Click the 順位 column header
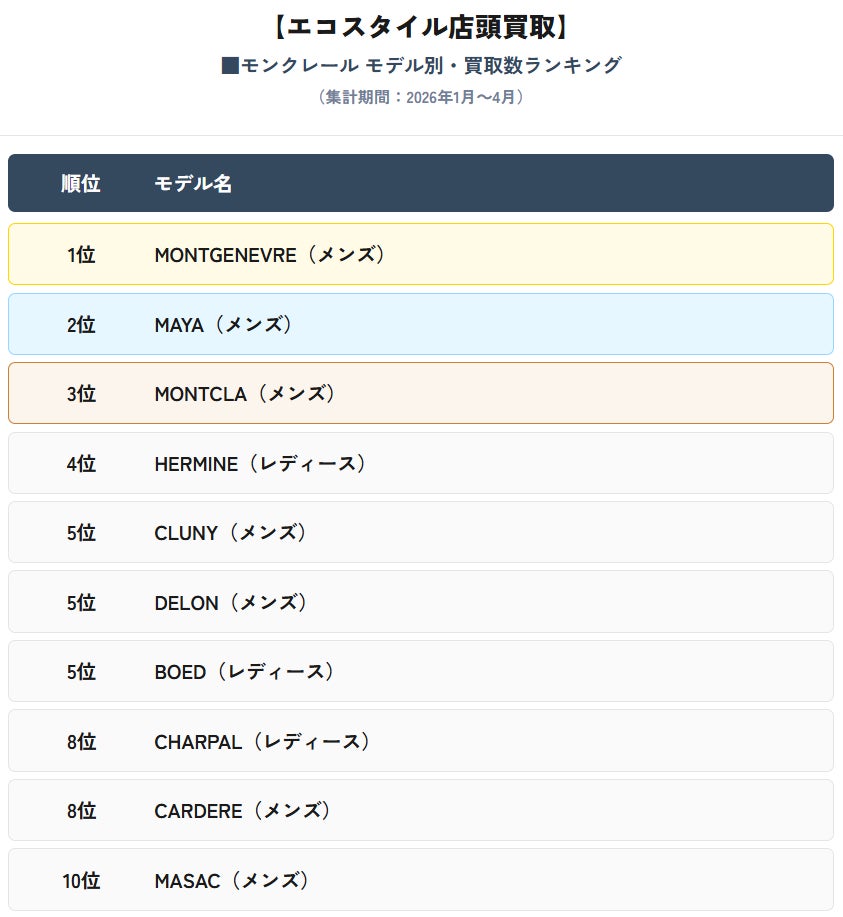Image resolution: width=843 pixels, height=917 pixels. [81, 183]
